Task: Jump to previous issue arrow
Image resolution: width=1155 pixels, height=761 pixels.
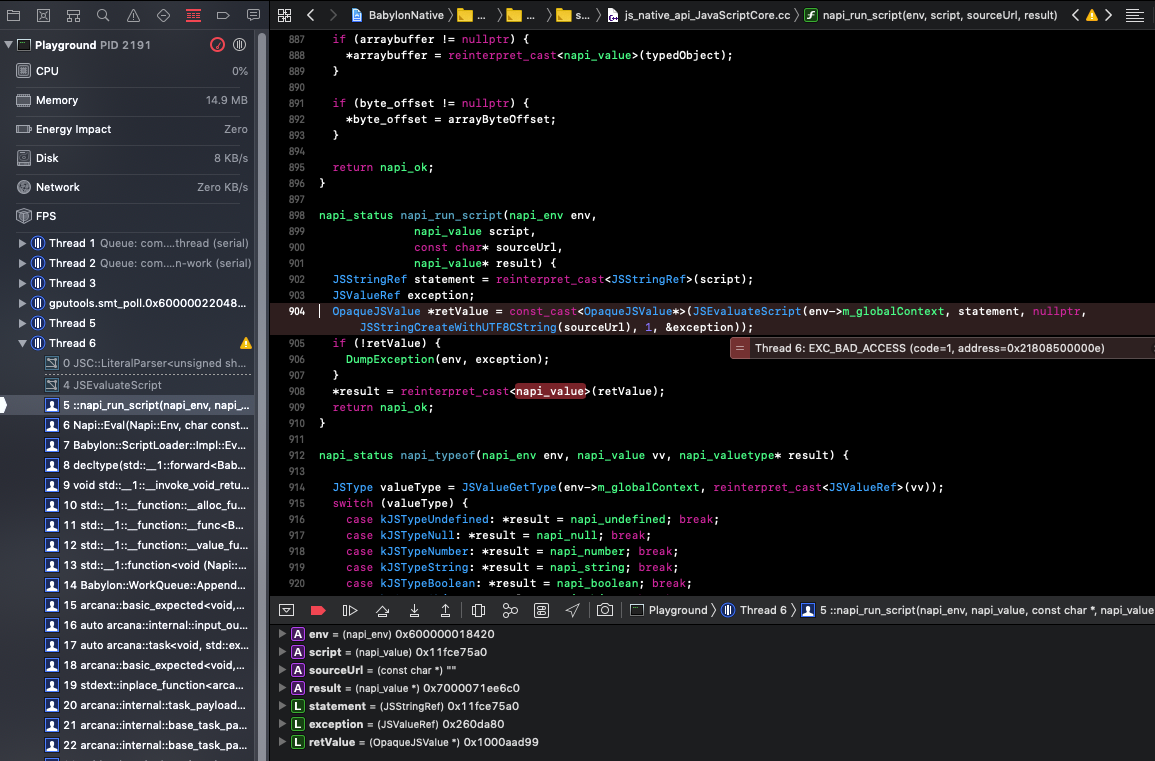Action: tap(1075, 15)
